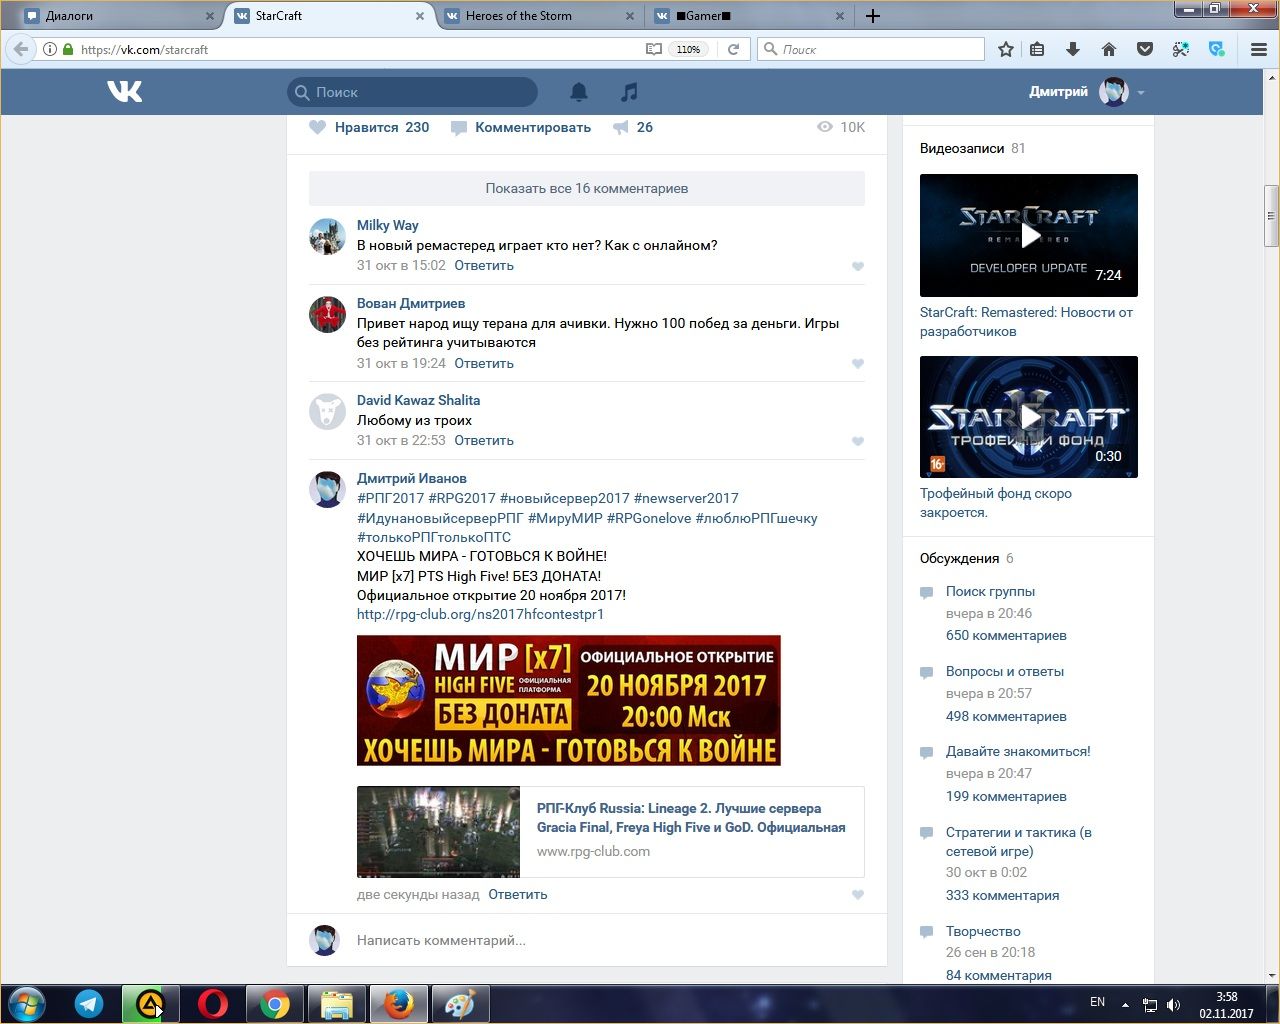Screen dimensions: 1280x1024
Task: Toggle Нравится on the post
Action: (x=368, y=127)
